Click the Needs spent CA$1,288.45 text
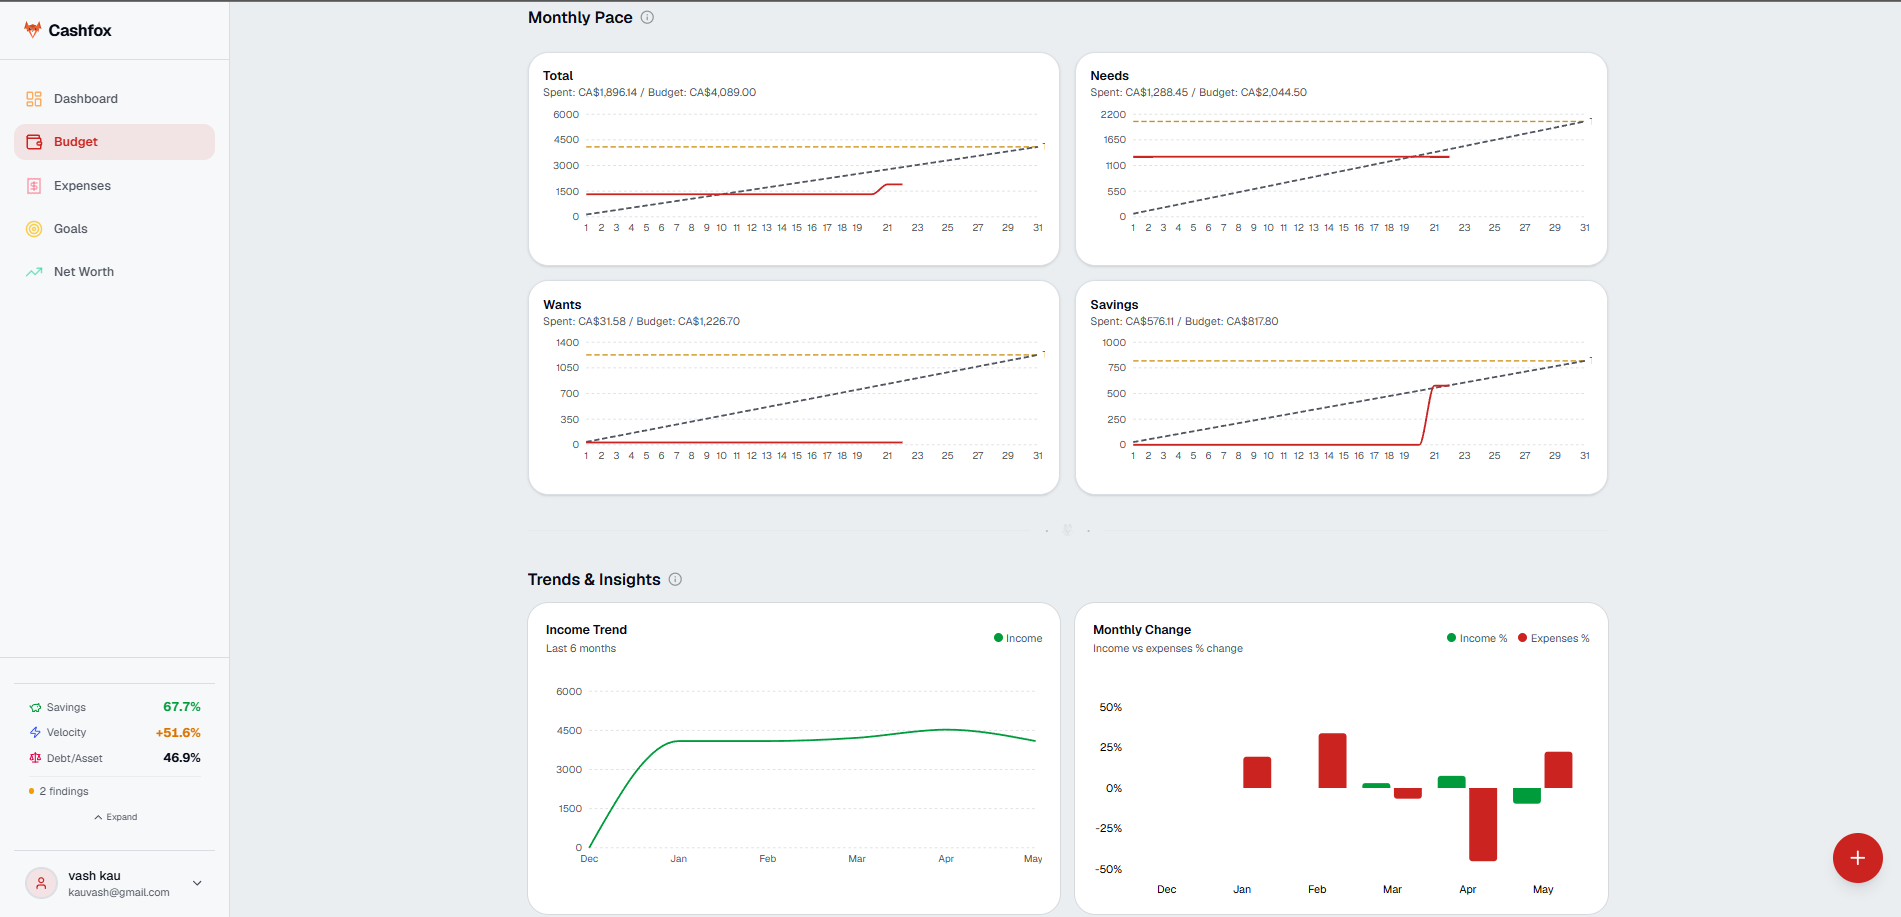The width and height of the screenshot is (1901, 917). tap(1139, 93)
